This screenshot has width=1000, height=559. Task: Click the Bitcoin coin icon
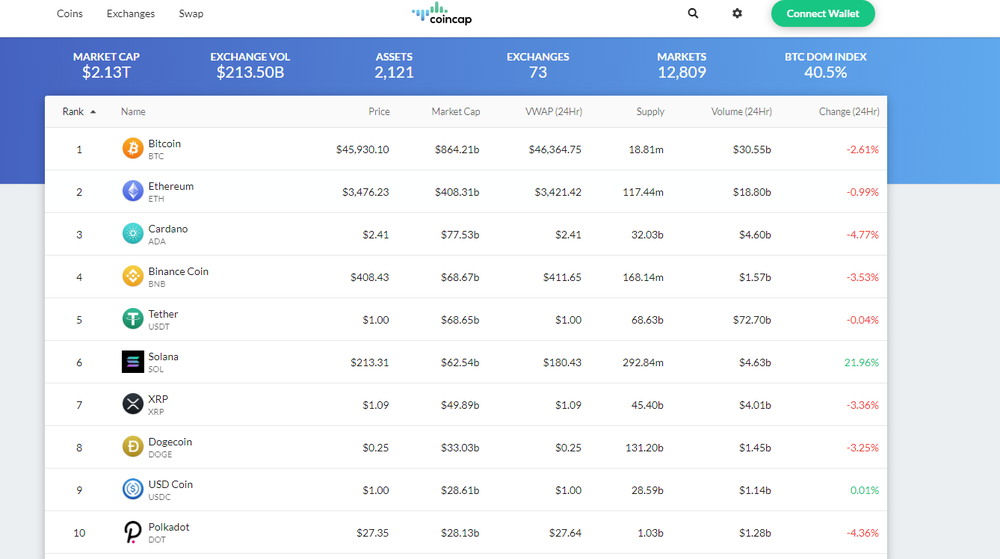pyautogui.click(x=133, y=149)
